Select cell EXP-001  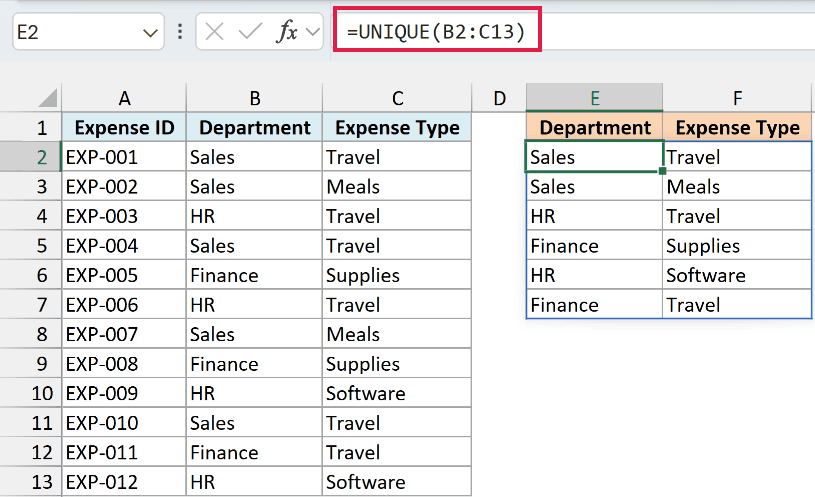click(x=124, y=156)
